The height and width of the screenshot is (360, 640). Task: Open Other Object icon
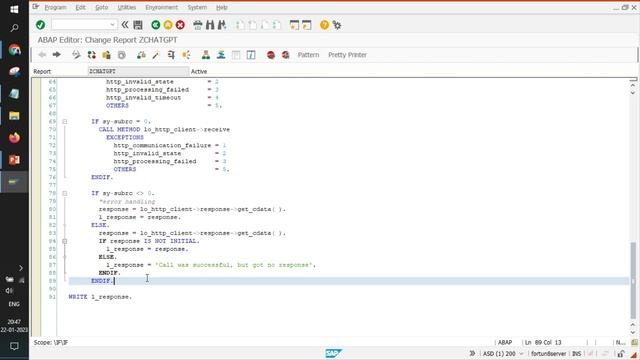107,55
